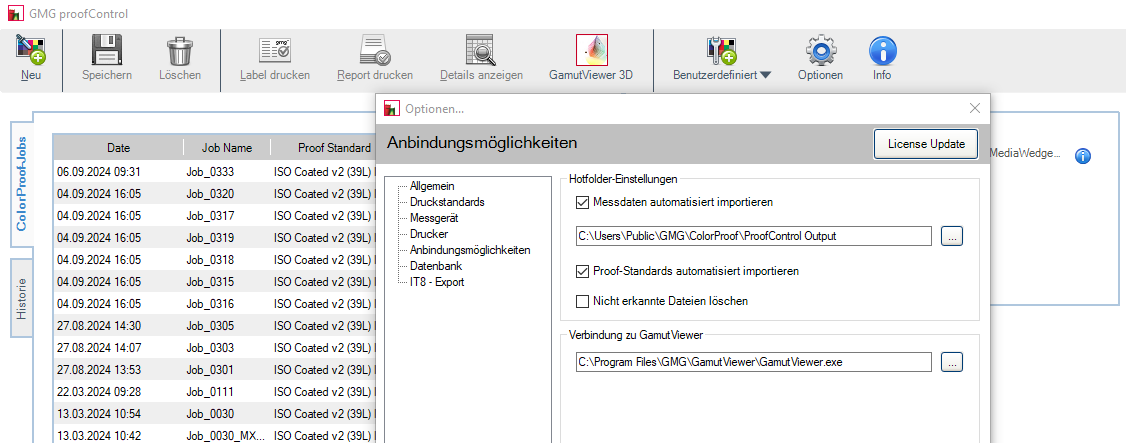This screenshot has width=1126, height=443.
Task: Select the Job_0318 row
Action: click(x=214, y=260)
